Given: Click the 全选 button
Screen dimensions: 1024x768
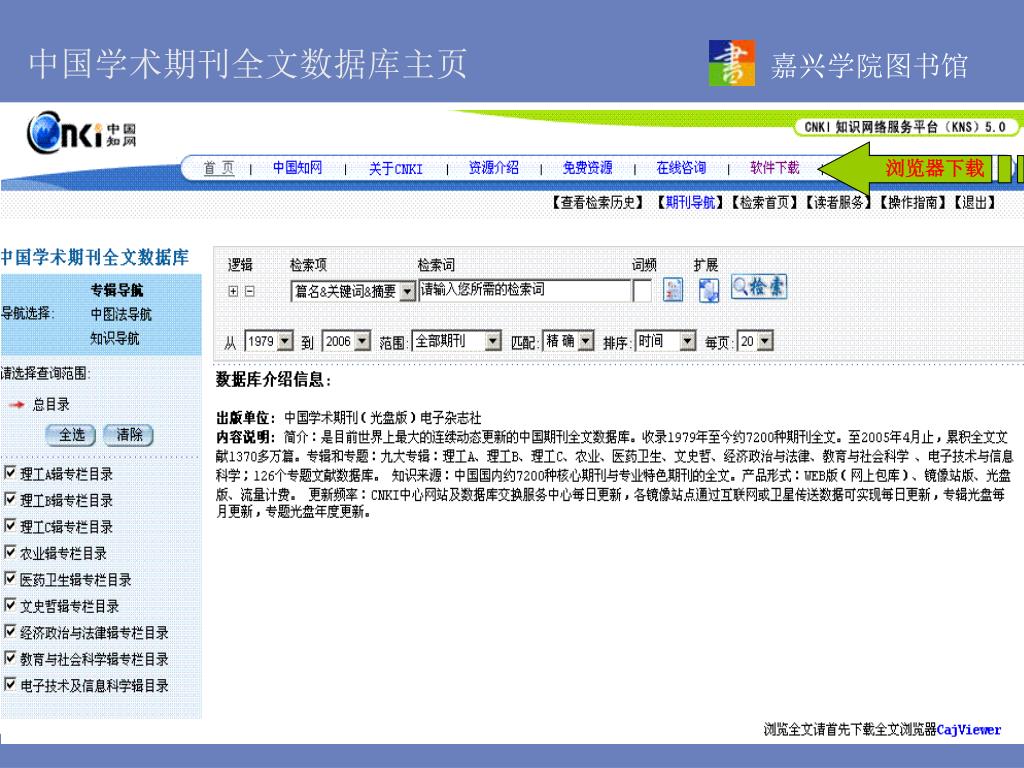Looking at the screenshot, I should tap(71, 435).
